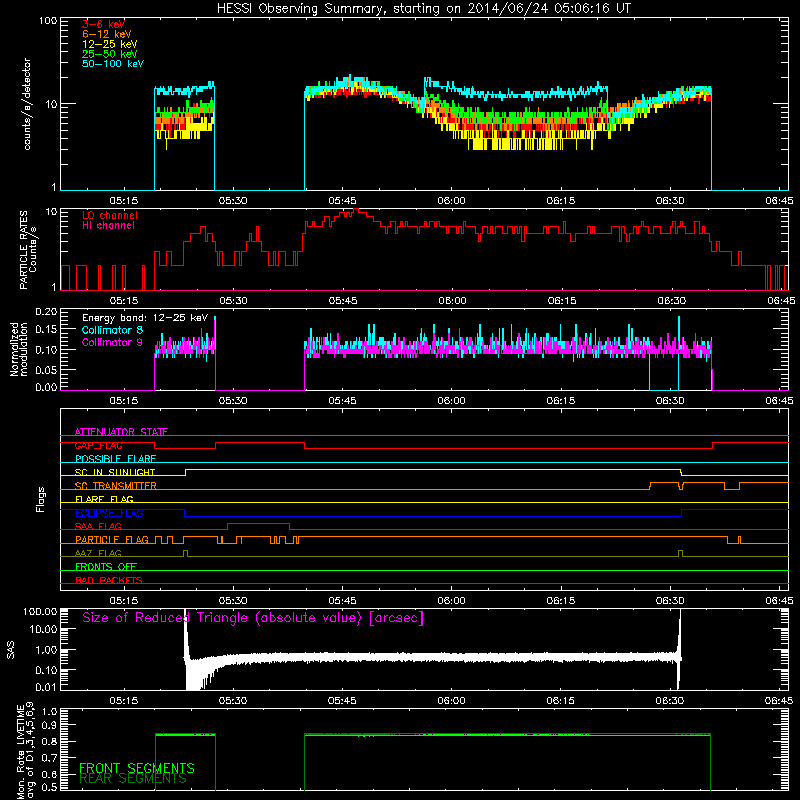Viewport: 800px width, 800px height.
Task: Click the BAD_PACKETS flag label
Action: 109,580
